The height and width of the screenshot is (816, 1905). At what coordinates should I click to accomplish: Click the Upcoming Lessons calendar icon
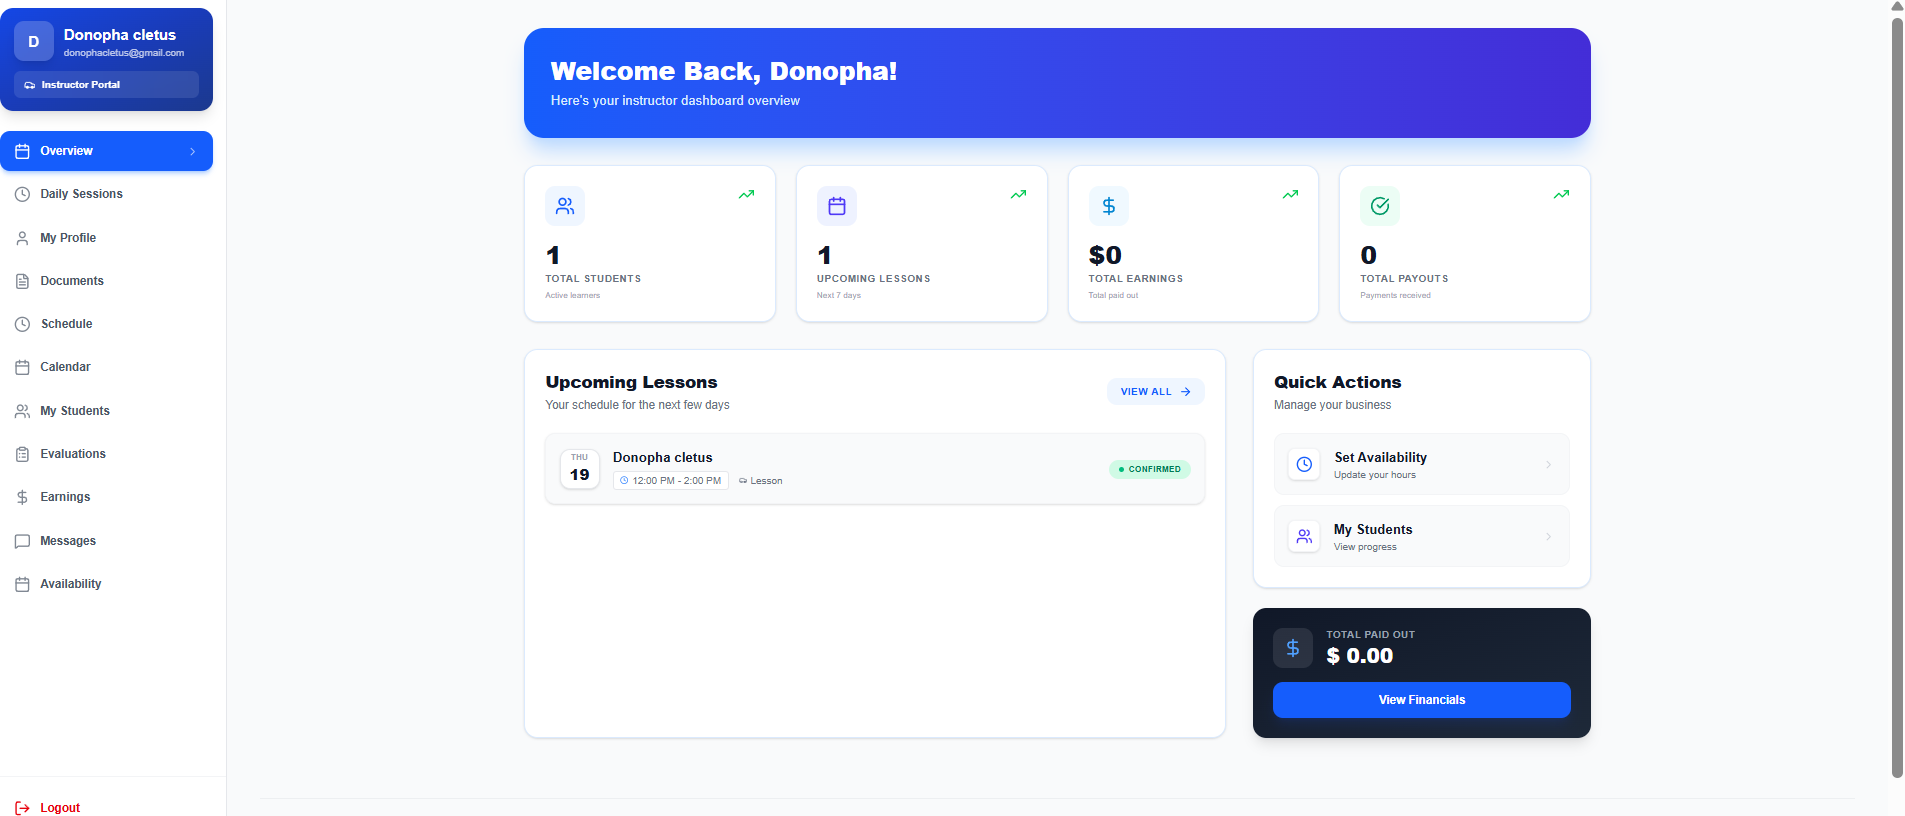(837, 206)
